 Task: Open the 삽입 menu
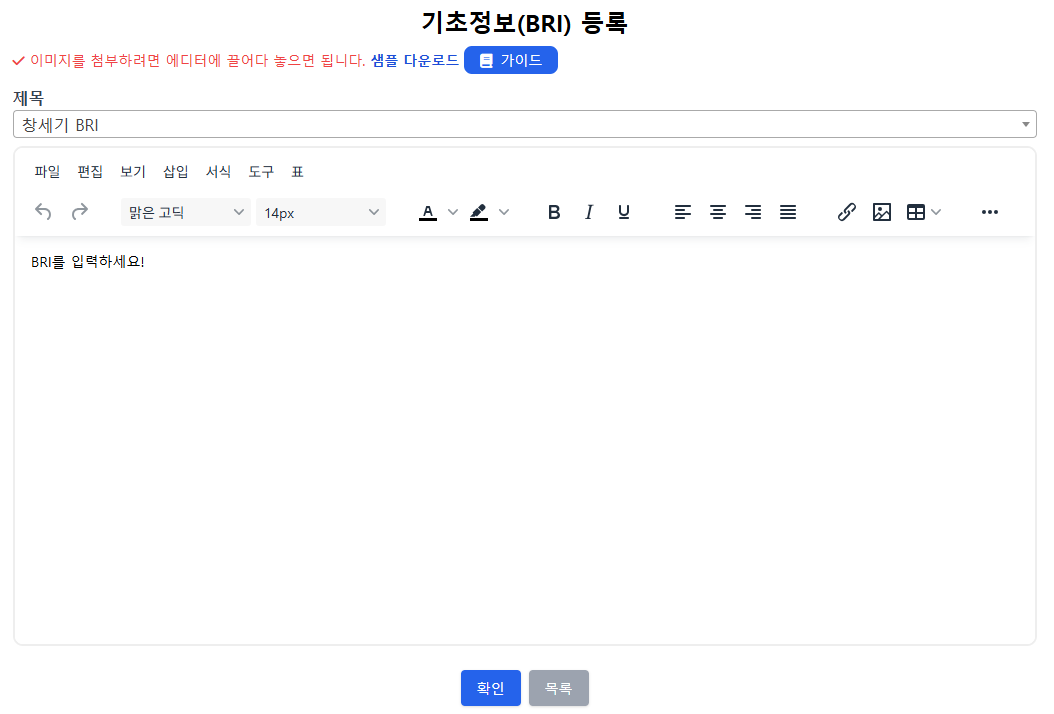tap(176, 172)
